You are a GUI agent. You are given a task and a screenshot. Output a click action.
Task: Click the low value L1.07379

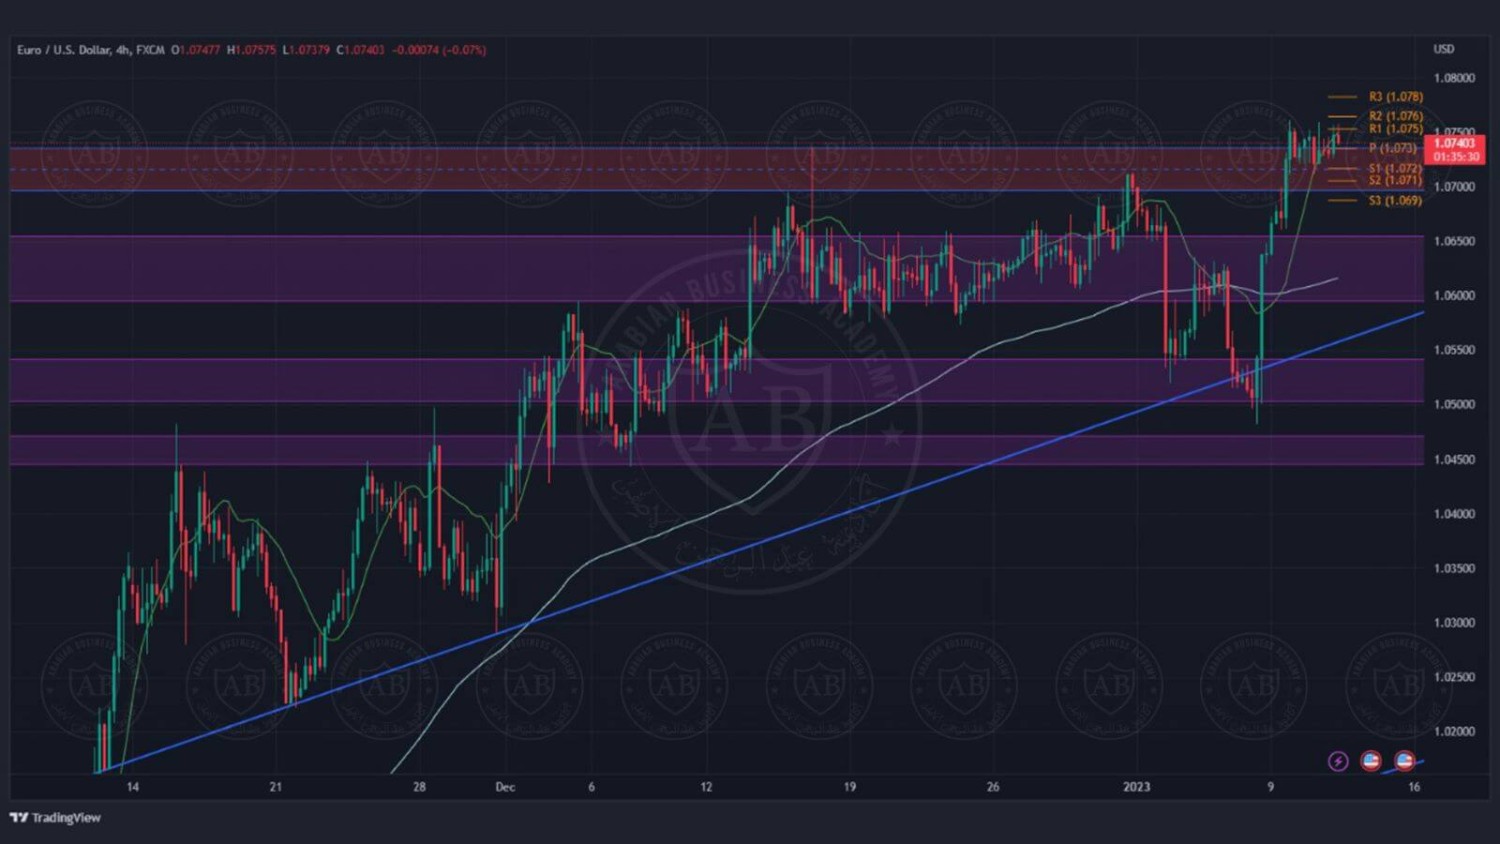[x=306, y=50]
